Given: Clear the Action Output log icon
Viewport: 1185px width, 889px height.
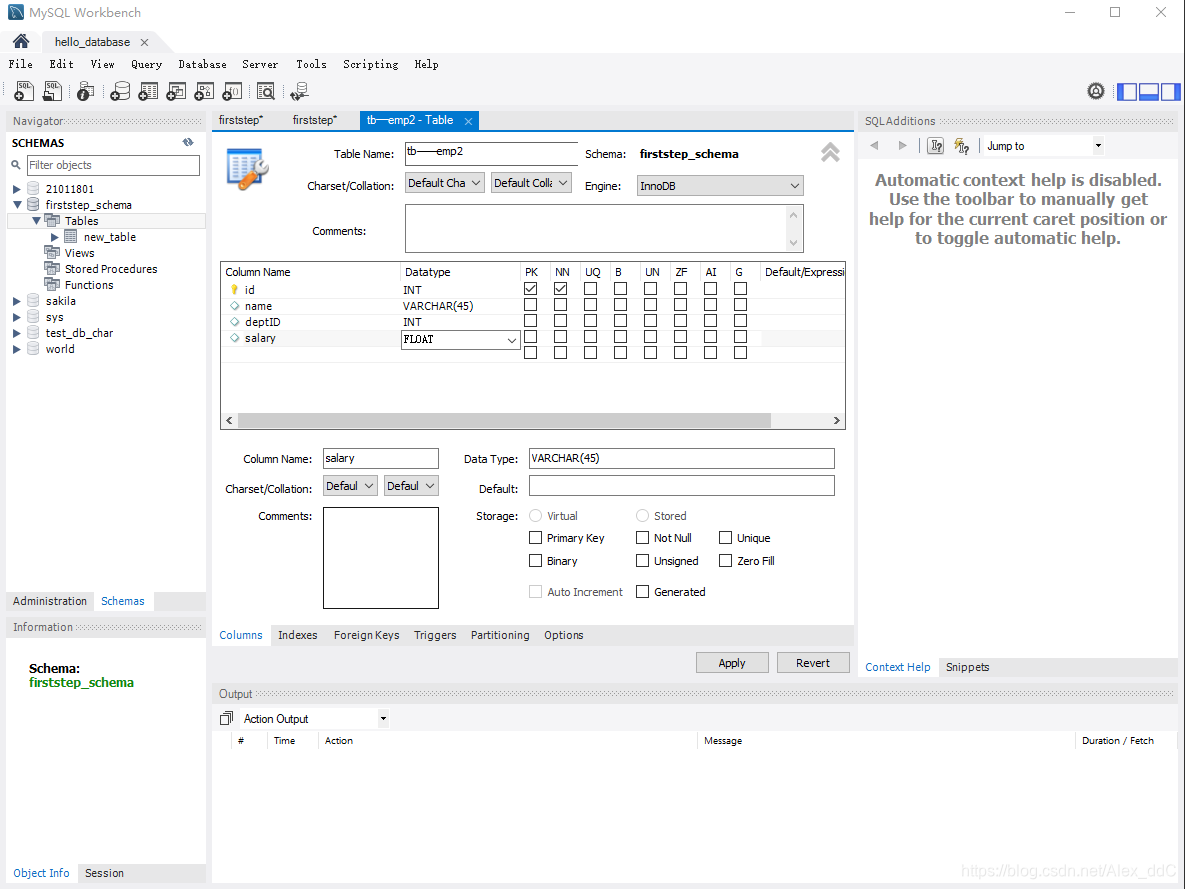Looking at the screenshot, I should 226,718.
